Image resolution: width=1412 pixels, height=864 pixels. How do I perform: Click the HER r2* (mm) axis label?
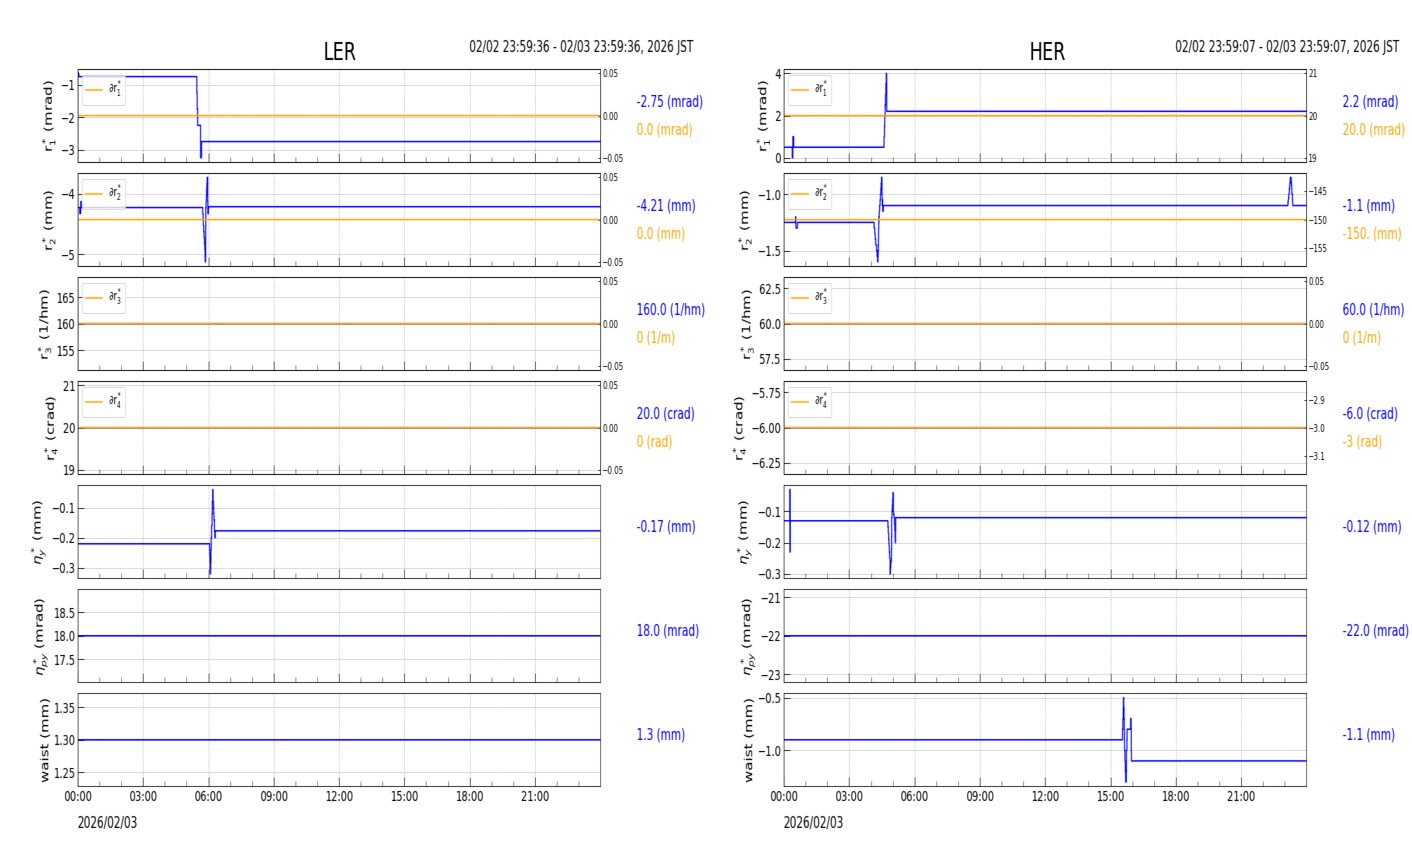745,220
